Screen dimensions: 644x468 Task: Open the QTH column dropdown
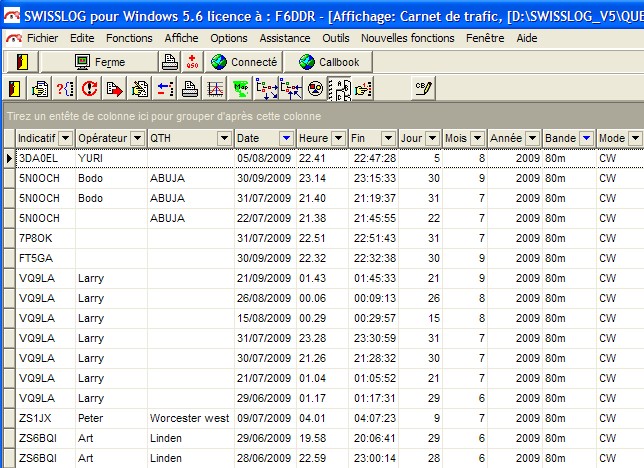point(224,138)
